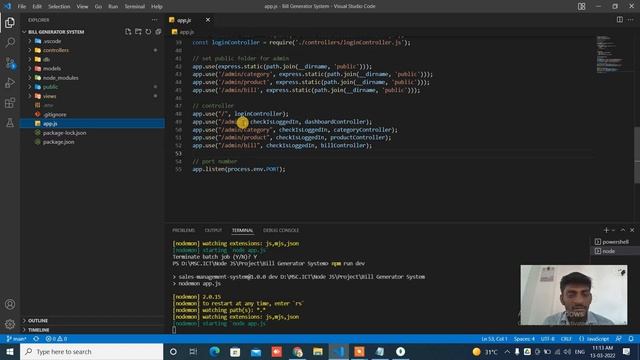This screenshot has height=360, width=640.
Task: Click CRLF end of line setting
Action: [566, 339]
